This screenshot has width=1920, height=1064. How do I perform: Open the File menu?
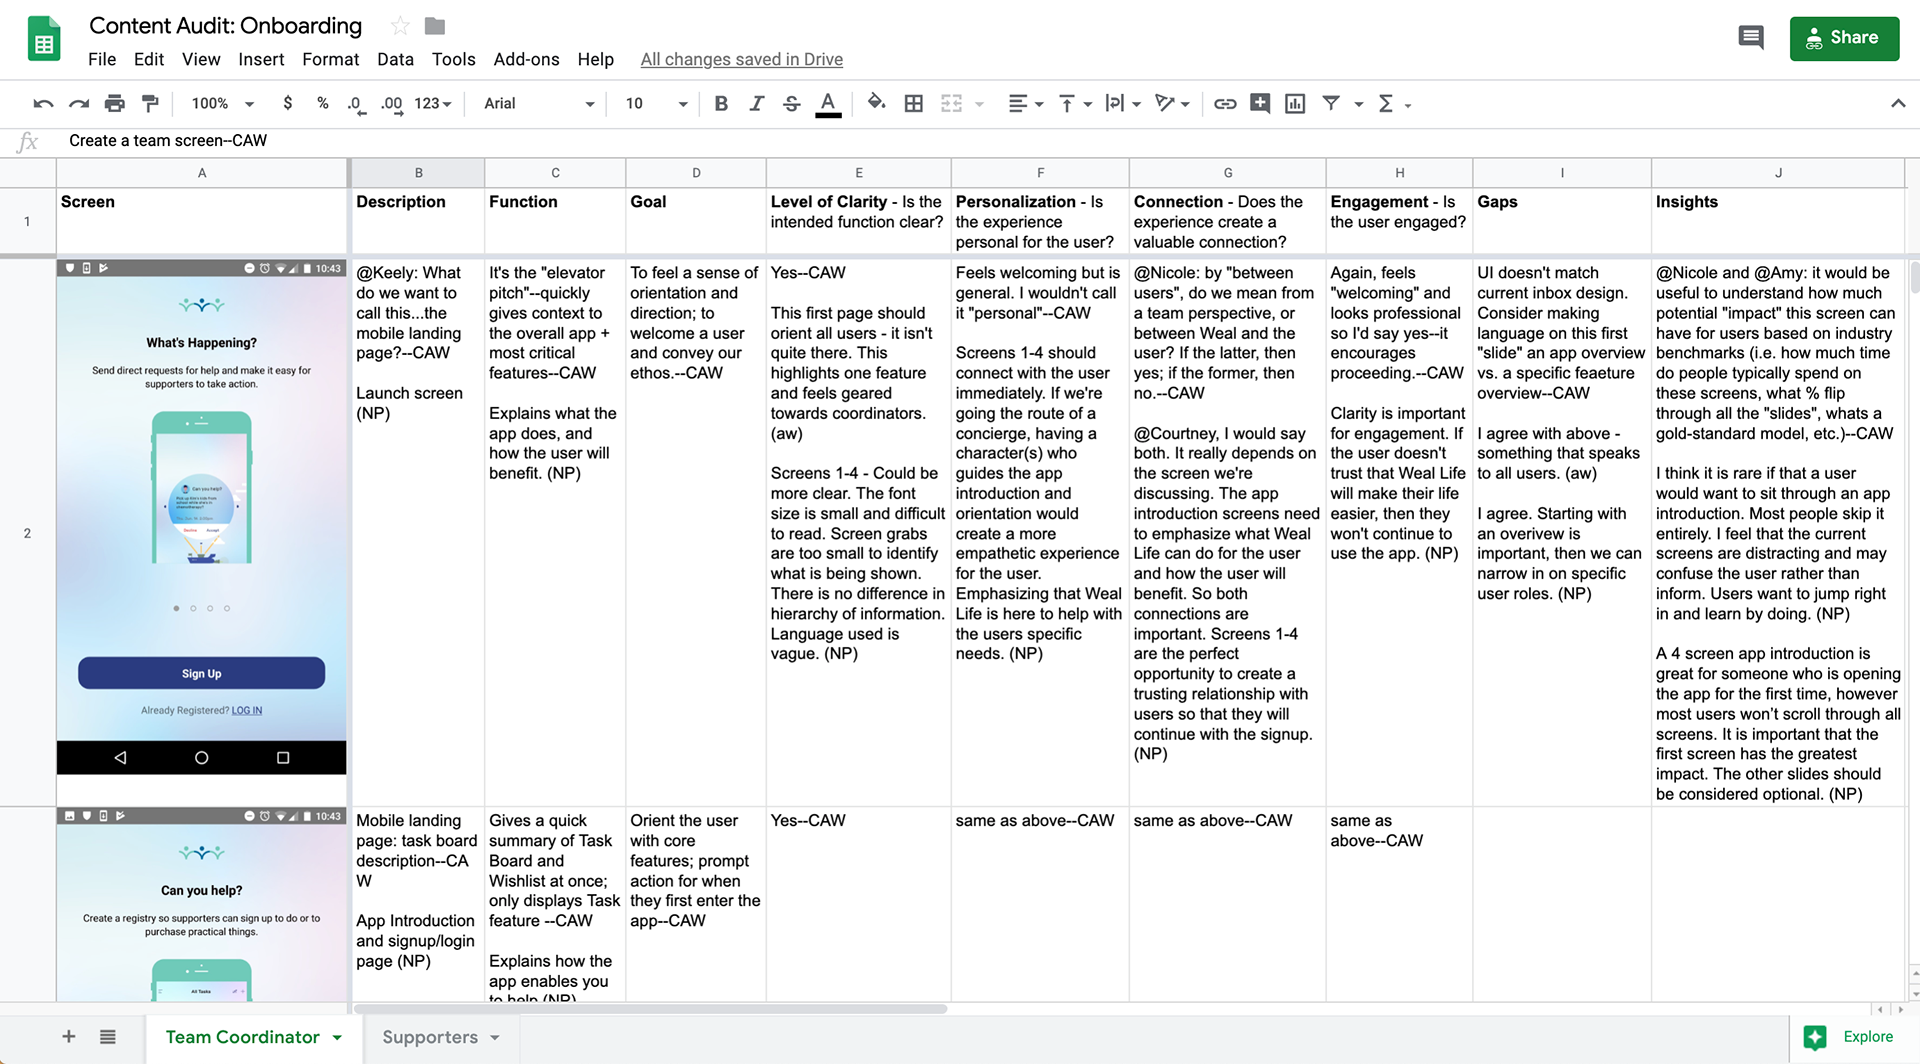(102, 59)
